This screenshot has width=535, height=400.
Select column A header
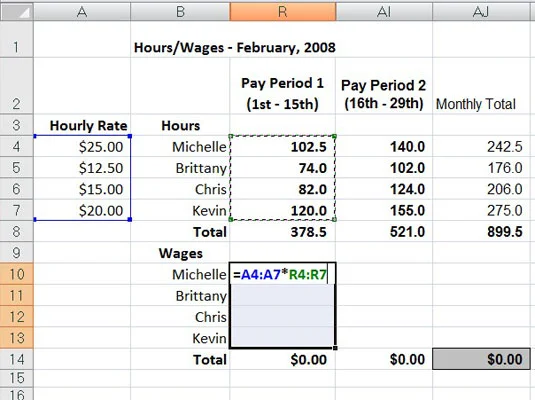pos(82,12)
